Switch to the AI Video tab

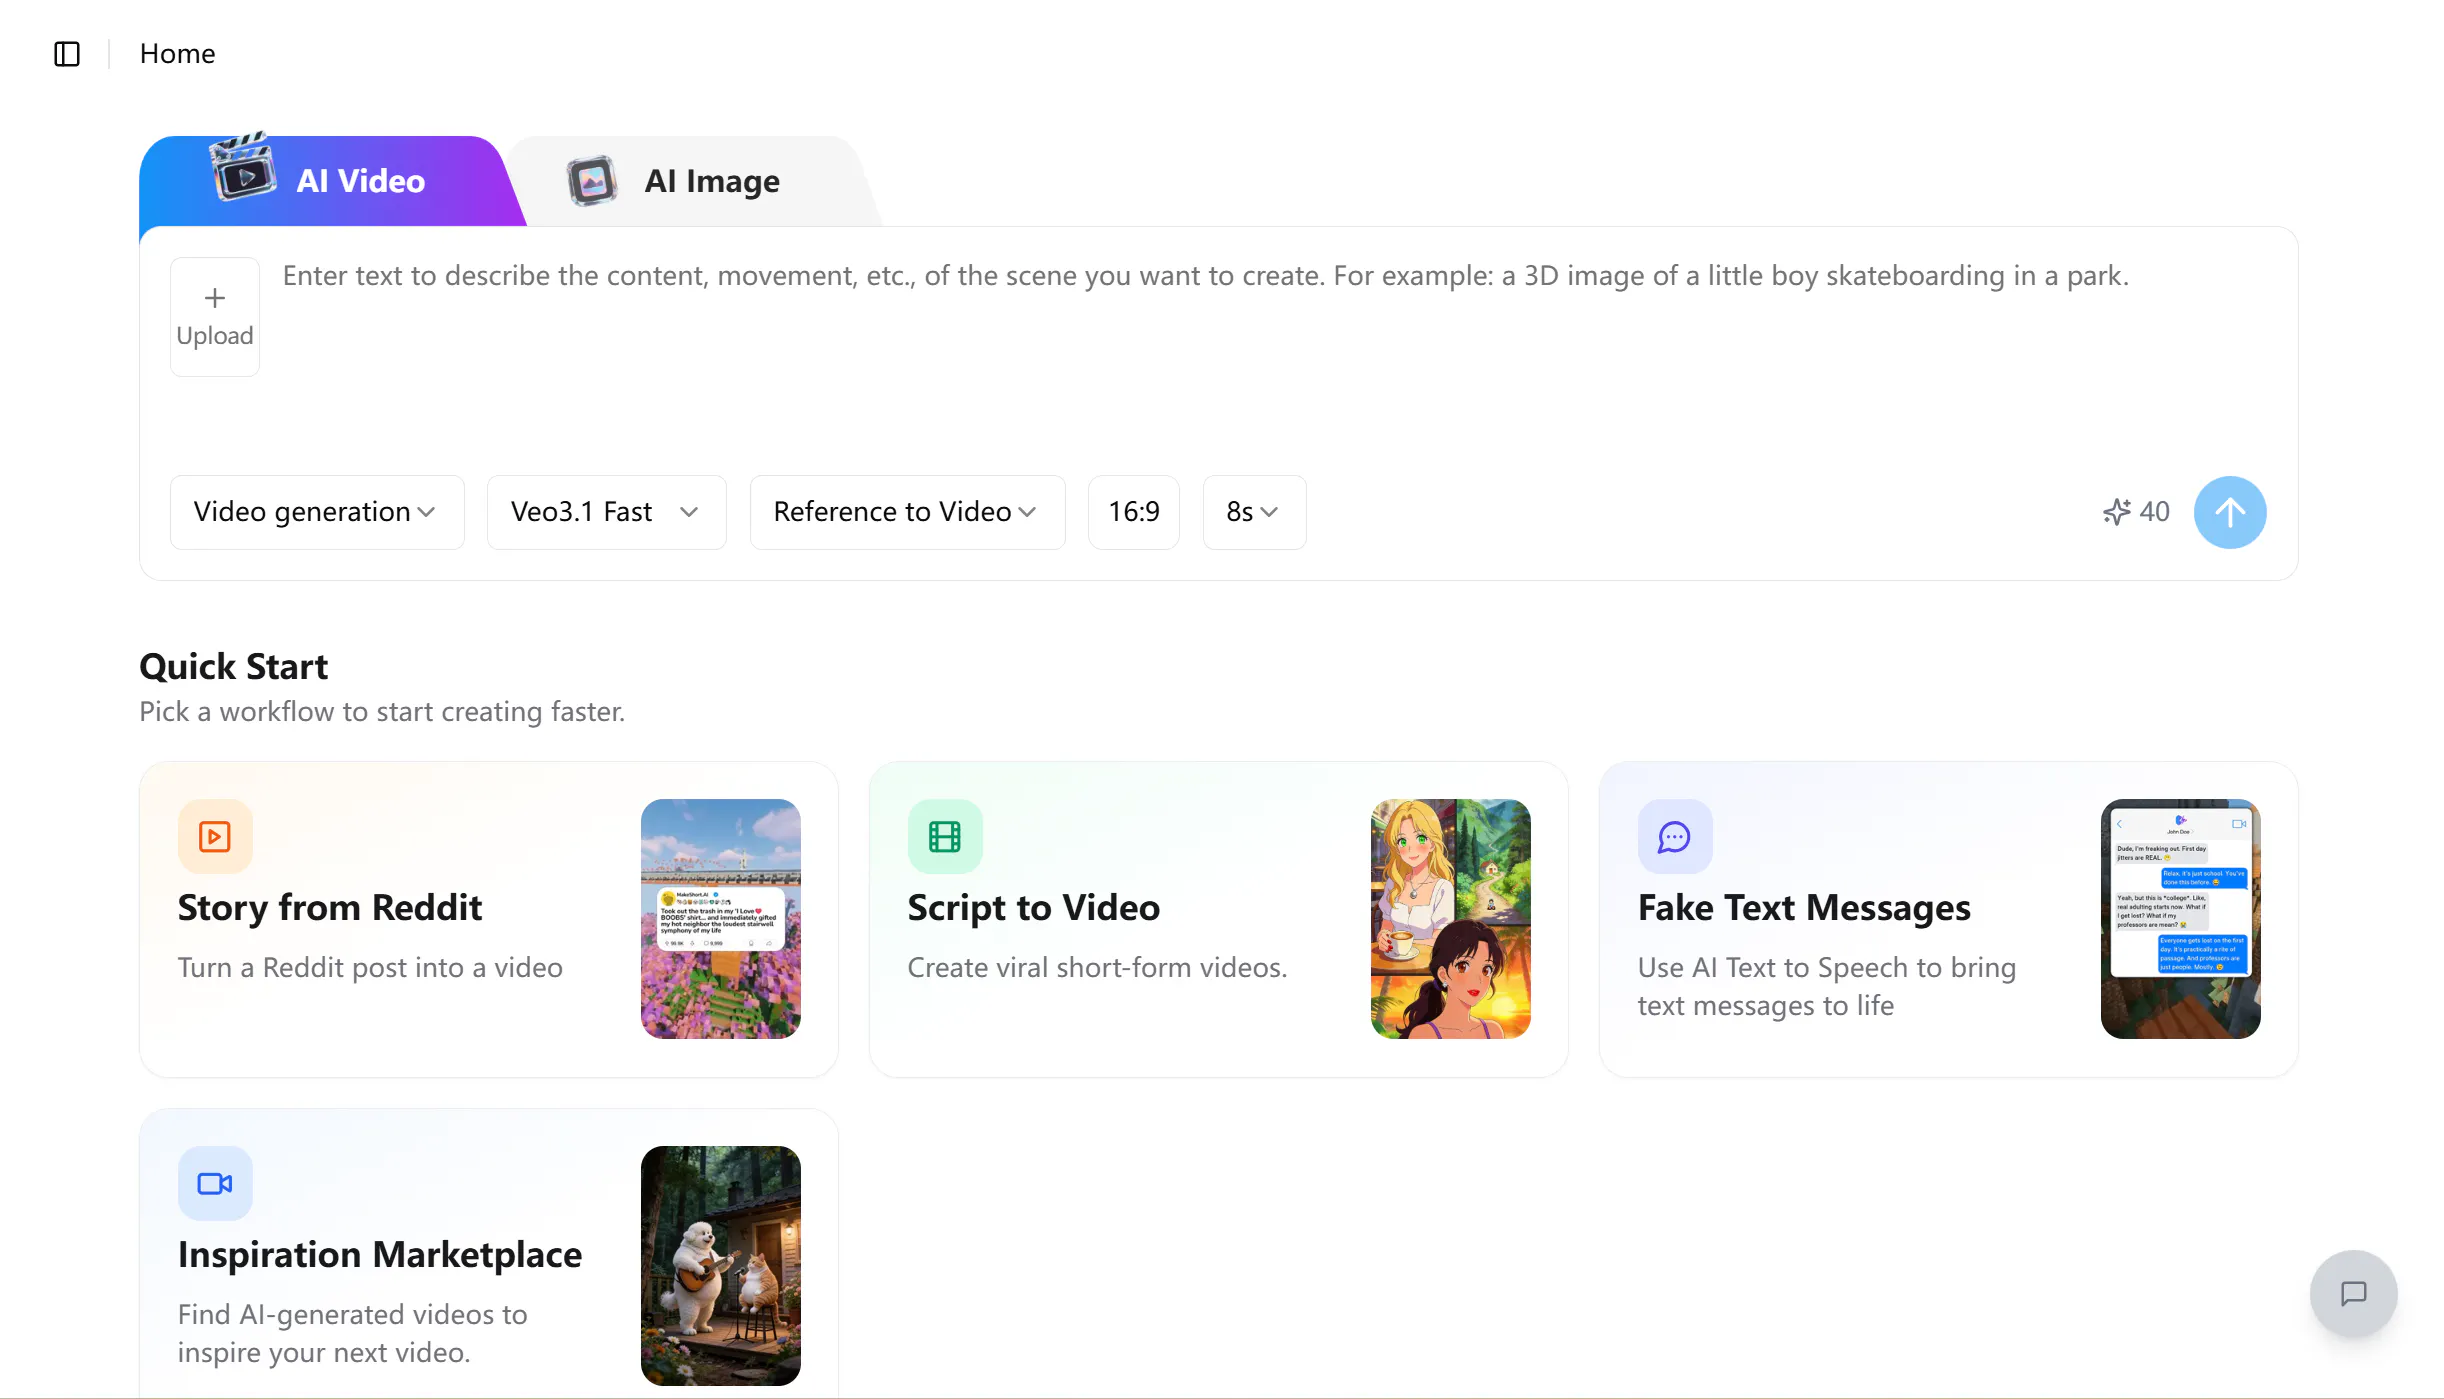(330, 181)
